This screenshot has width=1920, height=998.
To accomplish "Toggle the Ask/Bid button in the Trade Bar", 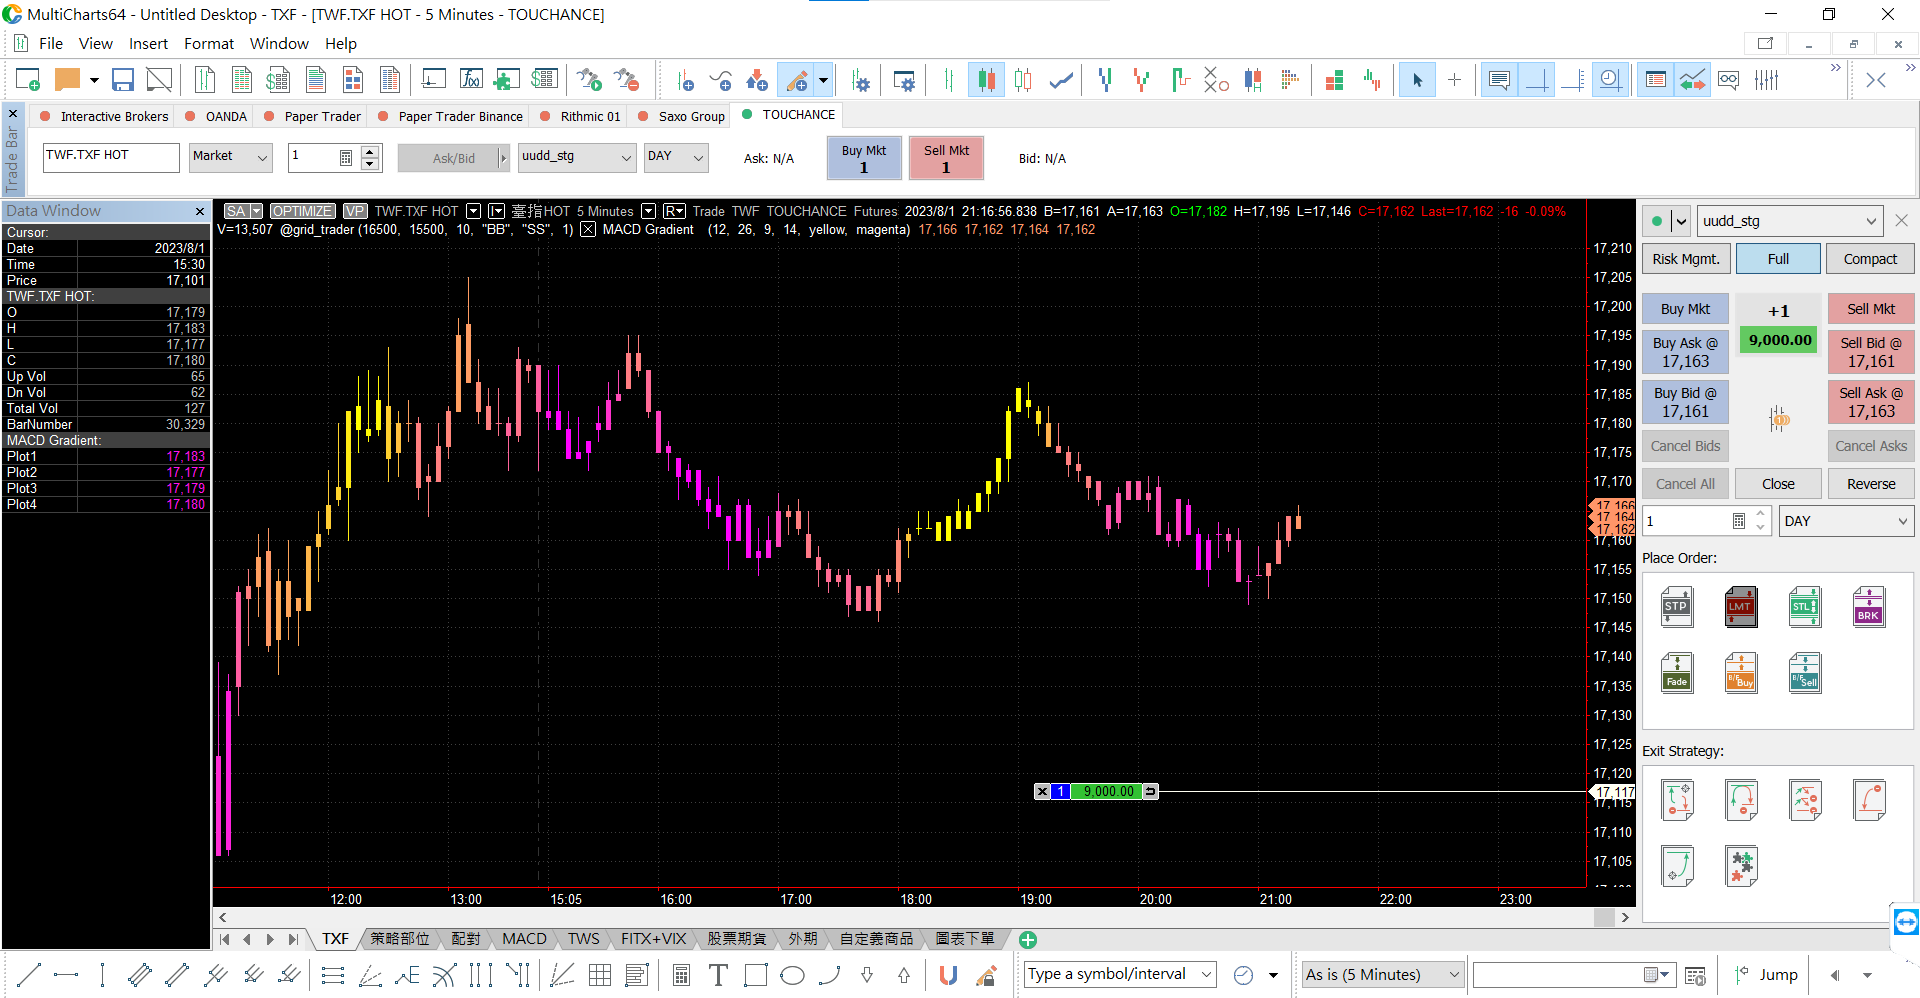I will [x=454, y=158].
